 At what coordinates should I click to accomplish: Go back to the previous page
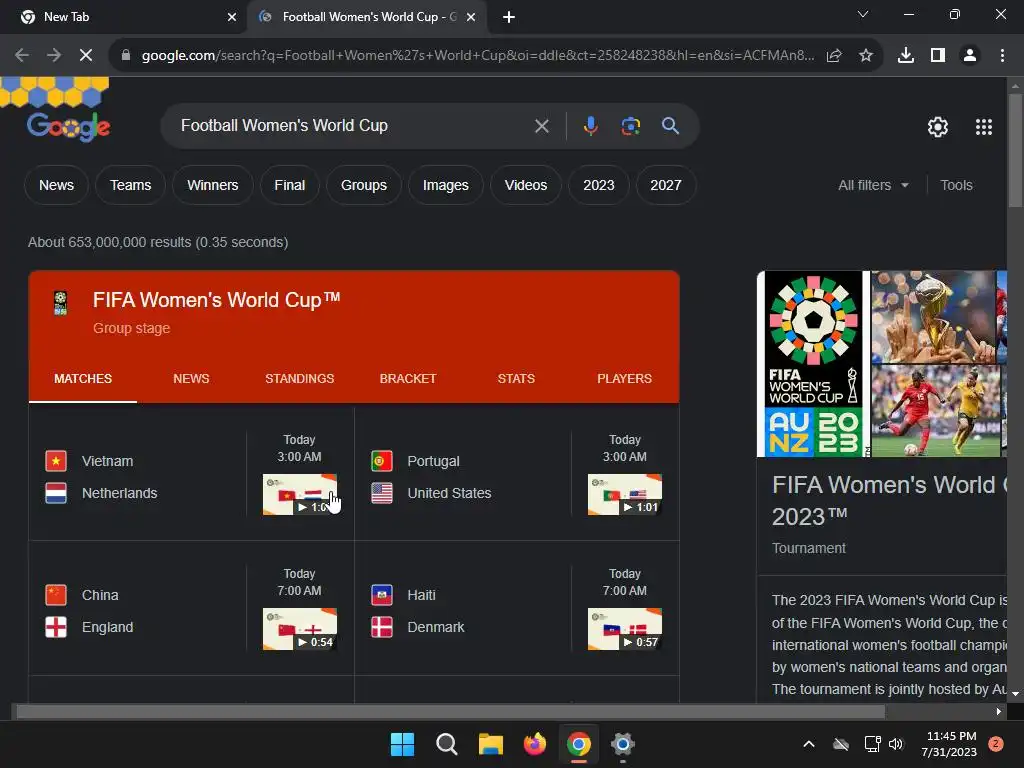(x=22, y=56)
